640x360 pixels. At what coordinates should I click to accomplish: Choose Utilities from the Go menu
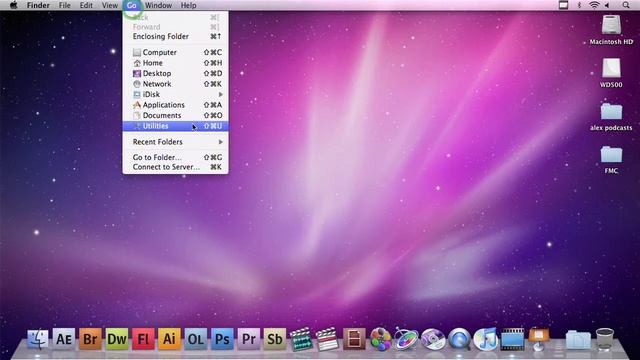click(x=176, y=126)
